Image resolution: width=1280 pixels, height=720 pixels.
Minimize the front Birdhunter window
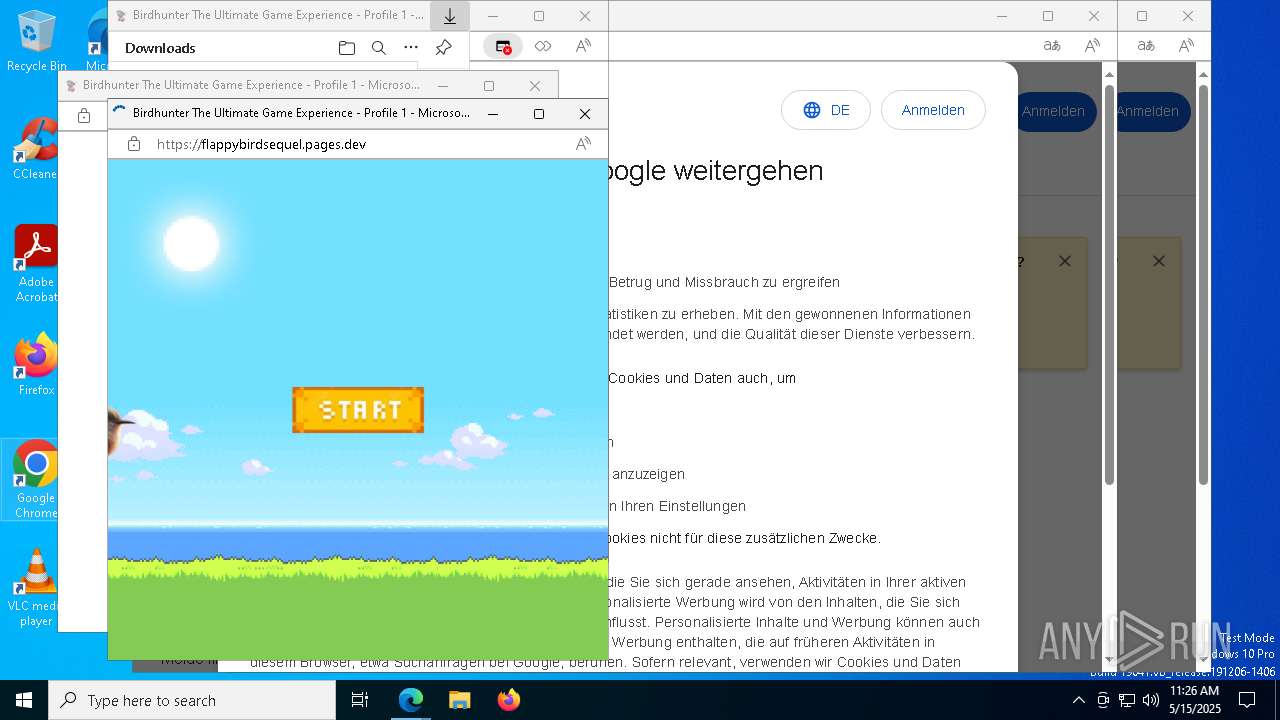[493, 114]
